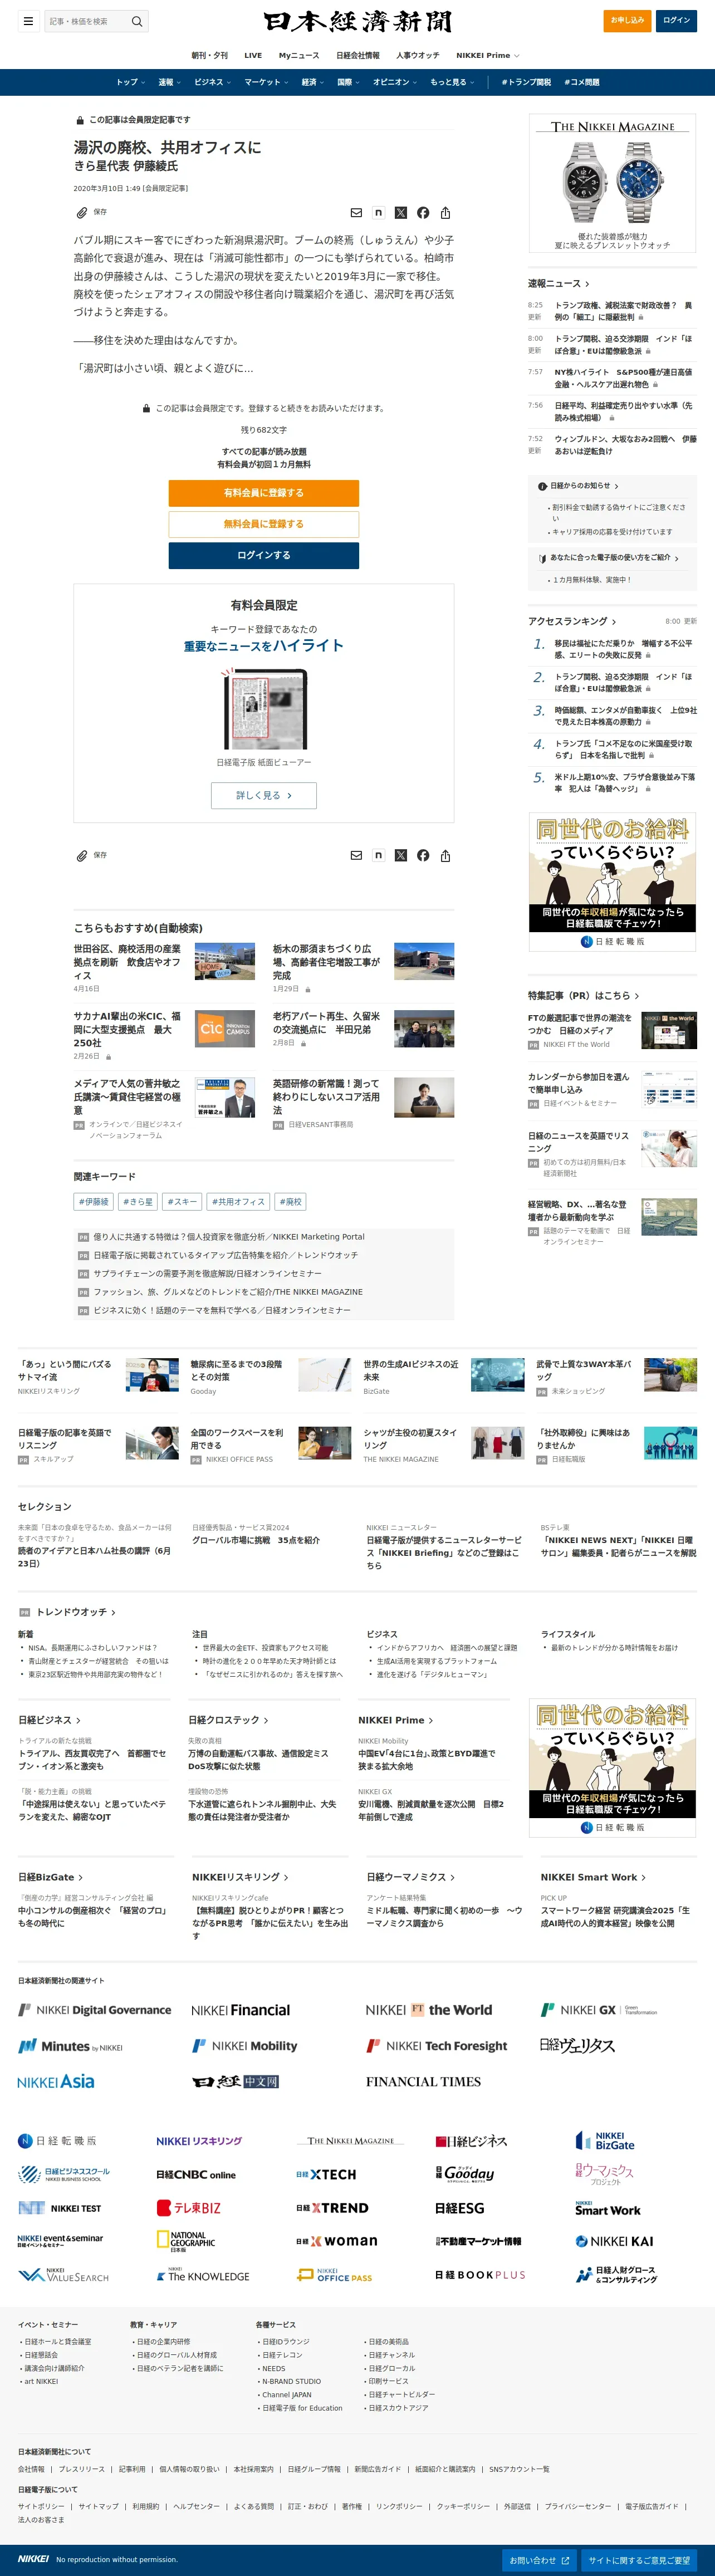
Task: Expand the 速報 navigation dropdown
Action: [x=170, y=82]
